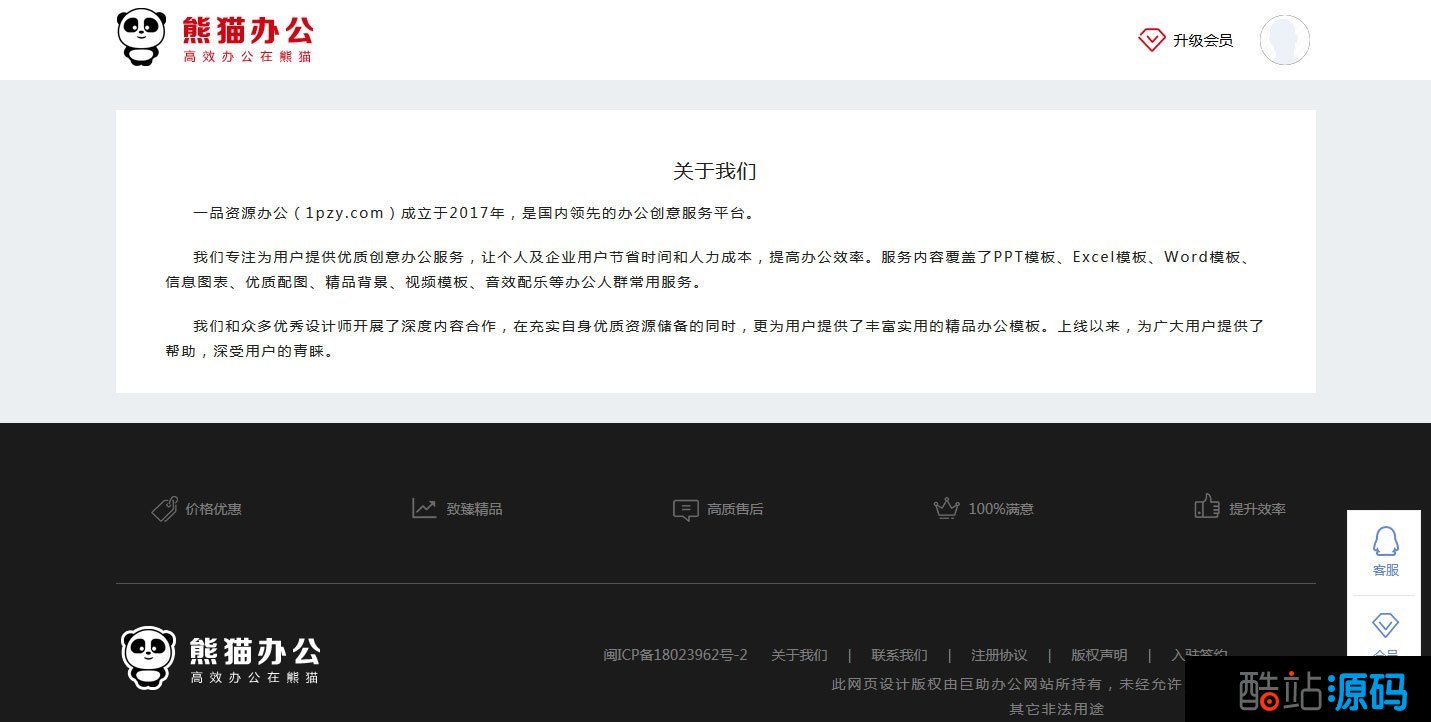Go to 关于我们 in the footer links

click(799, 655)
